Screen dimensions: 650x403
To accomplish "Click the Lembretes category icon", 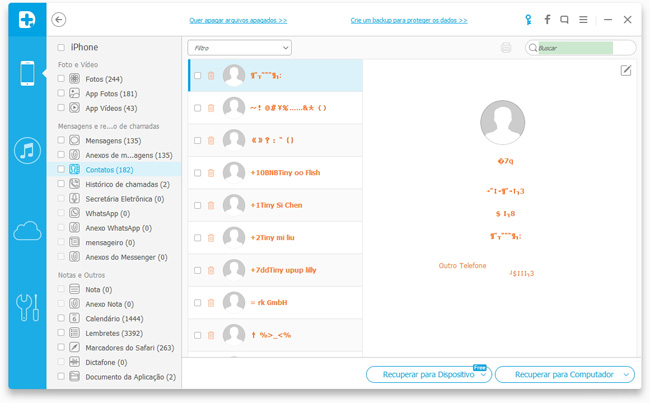I will click(x=75, y=333).
